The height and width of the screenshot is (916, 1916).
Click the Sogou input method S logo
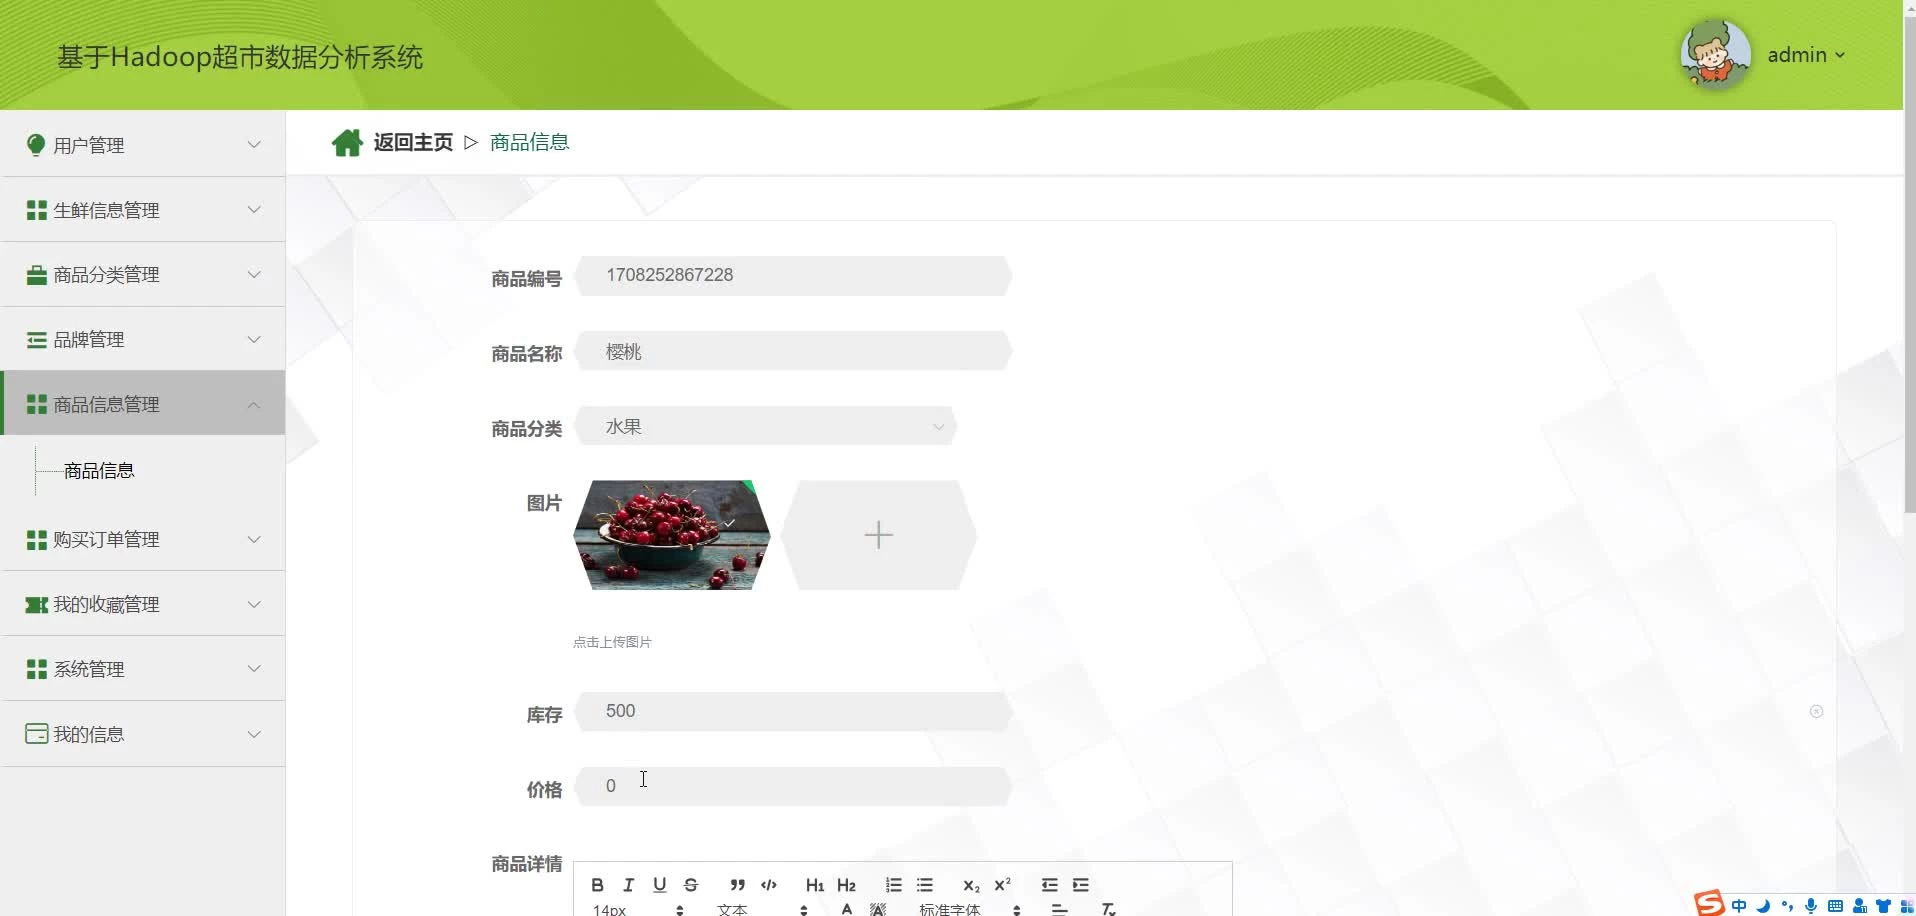point(1709,903)
